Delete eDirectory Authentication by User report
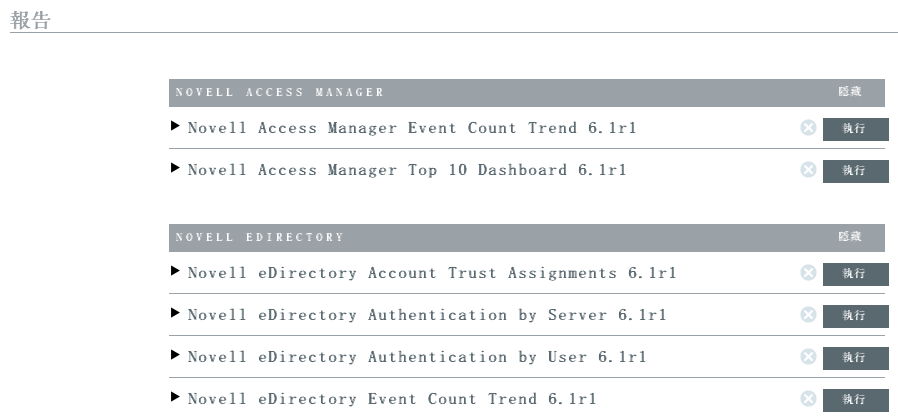 (808, 357)
